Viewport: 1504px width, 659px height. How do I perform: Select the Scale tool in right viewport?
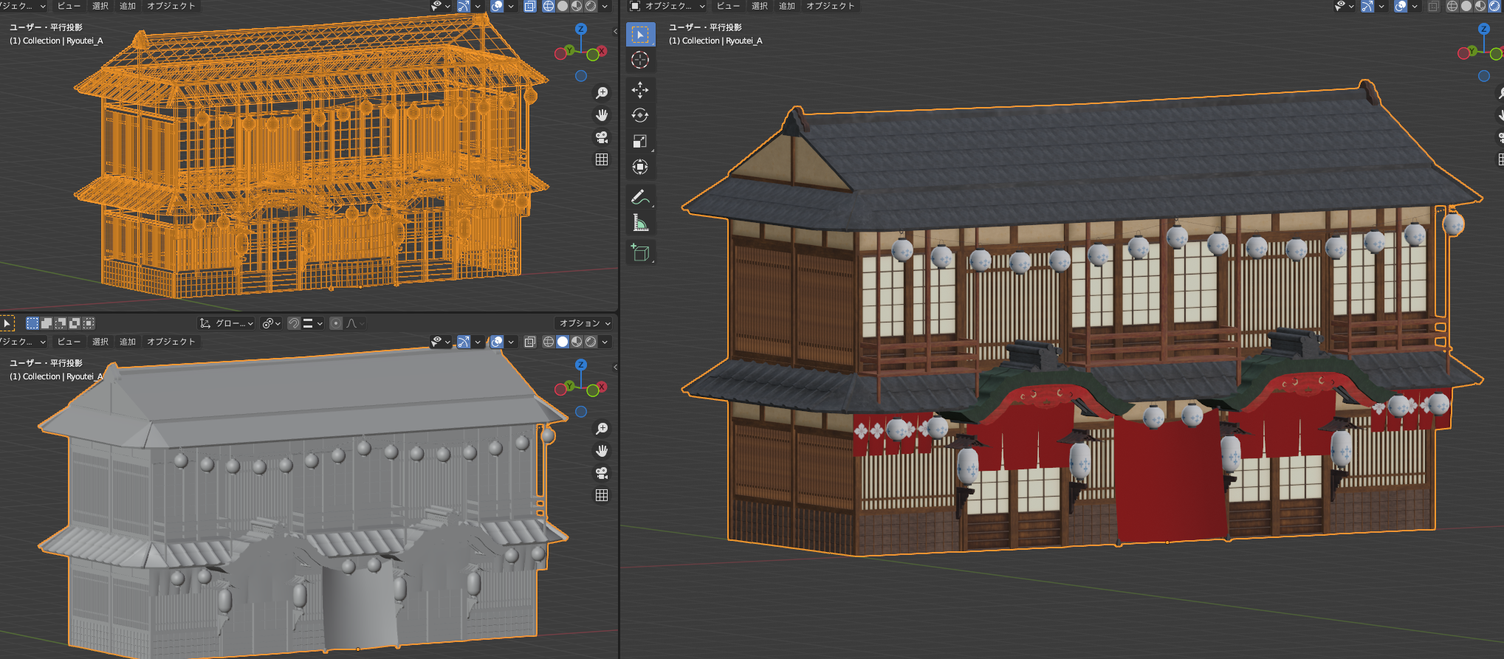tap(640, 141)
